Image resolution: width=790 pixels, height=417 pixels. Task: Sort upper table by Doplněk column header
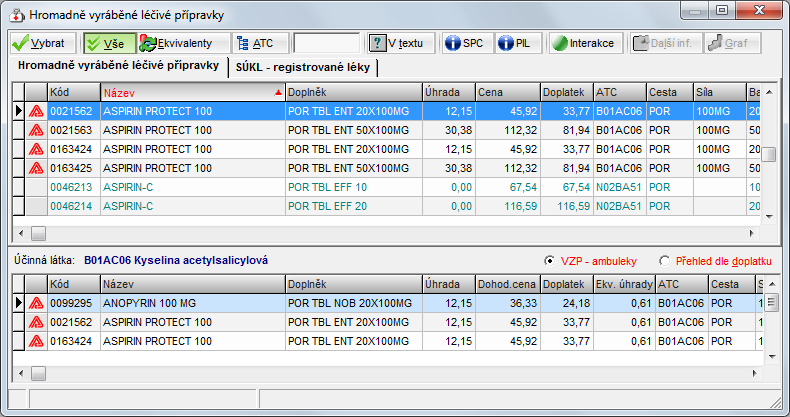pos(354,92)
